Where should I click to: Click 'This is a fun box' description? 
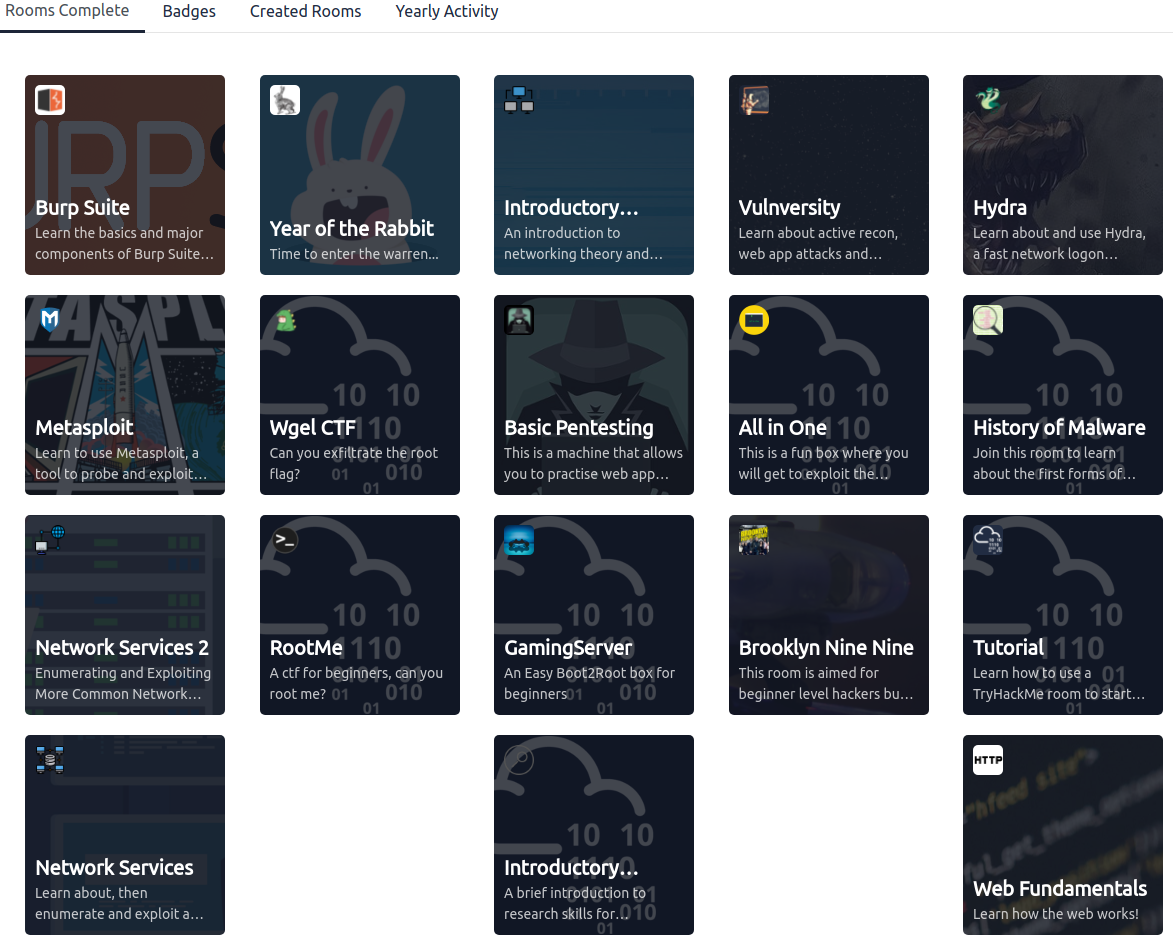pyautogui.click(x=823, y=463)
